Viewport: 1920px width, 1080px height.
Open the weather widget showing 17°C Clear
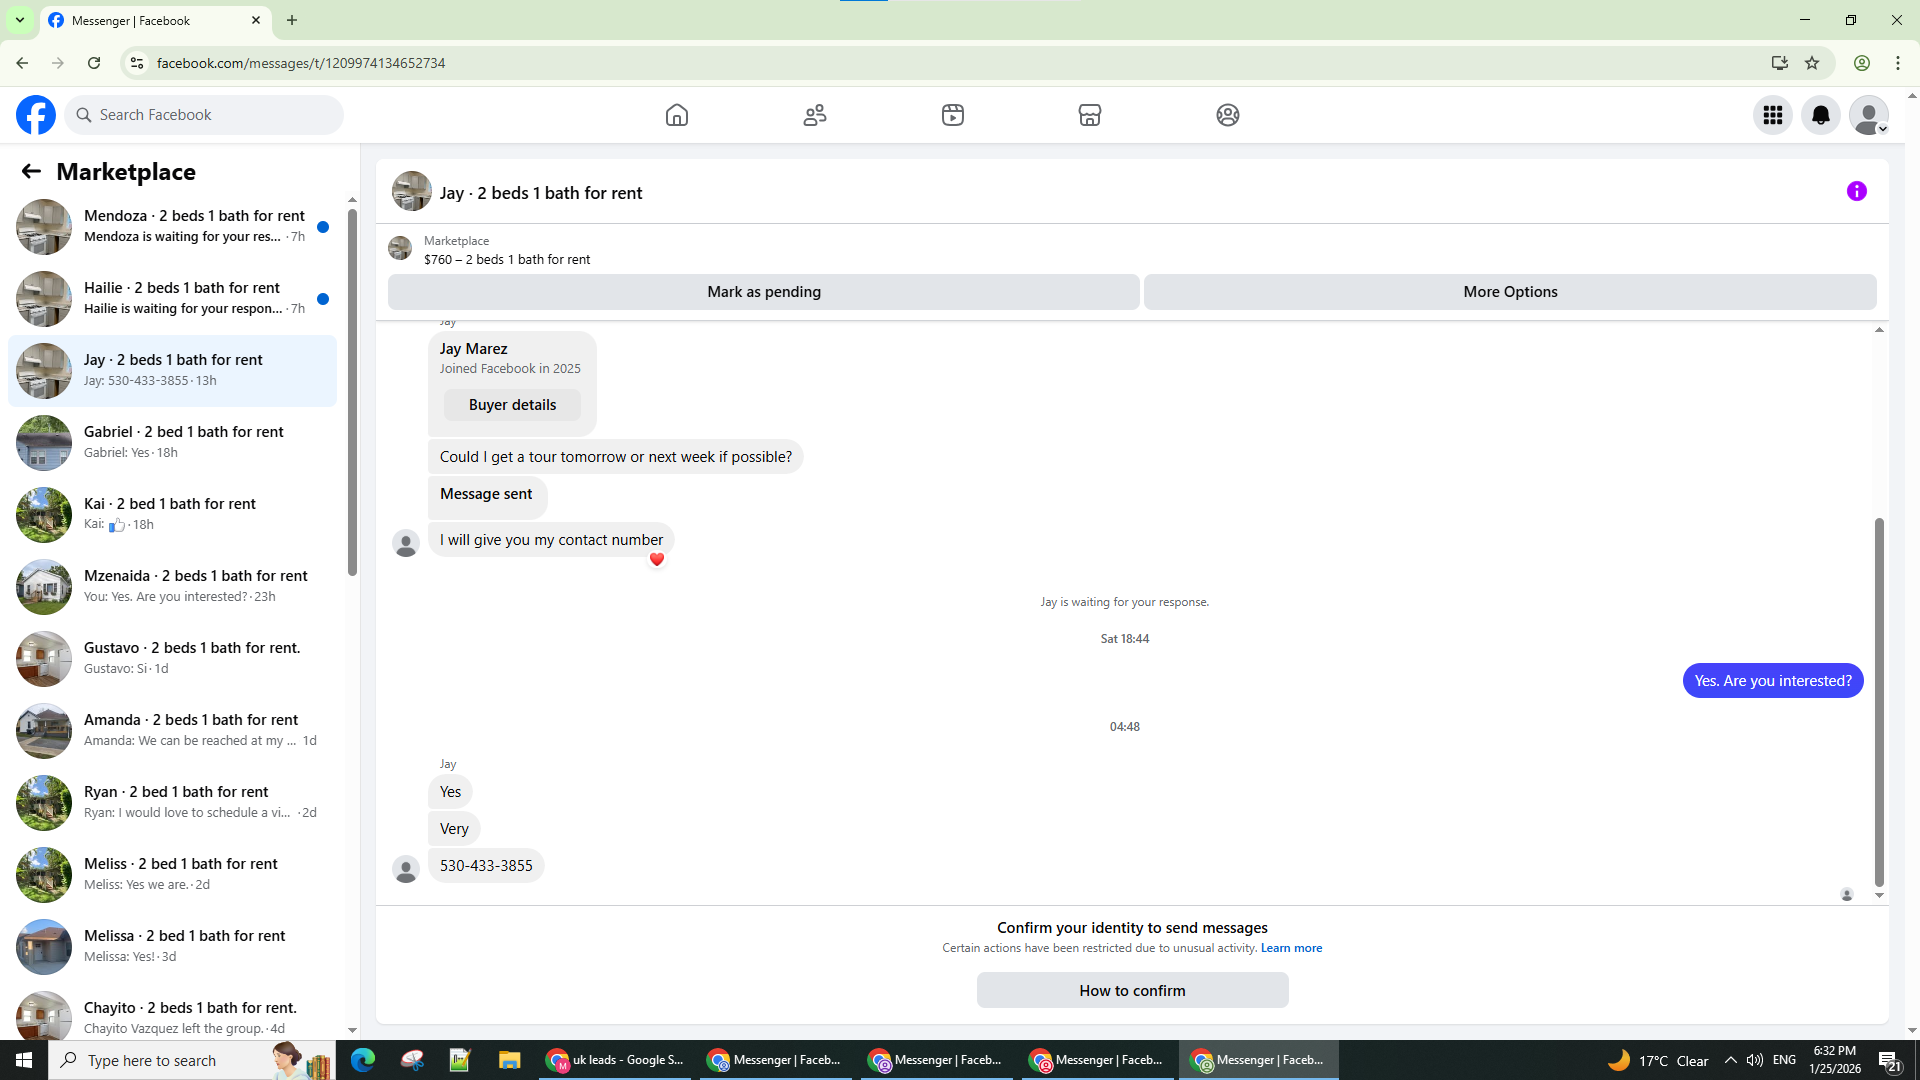pos(1658,1060)
